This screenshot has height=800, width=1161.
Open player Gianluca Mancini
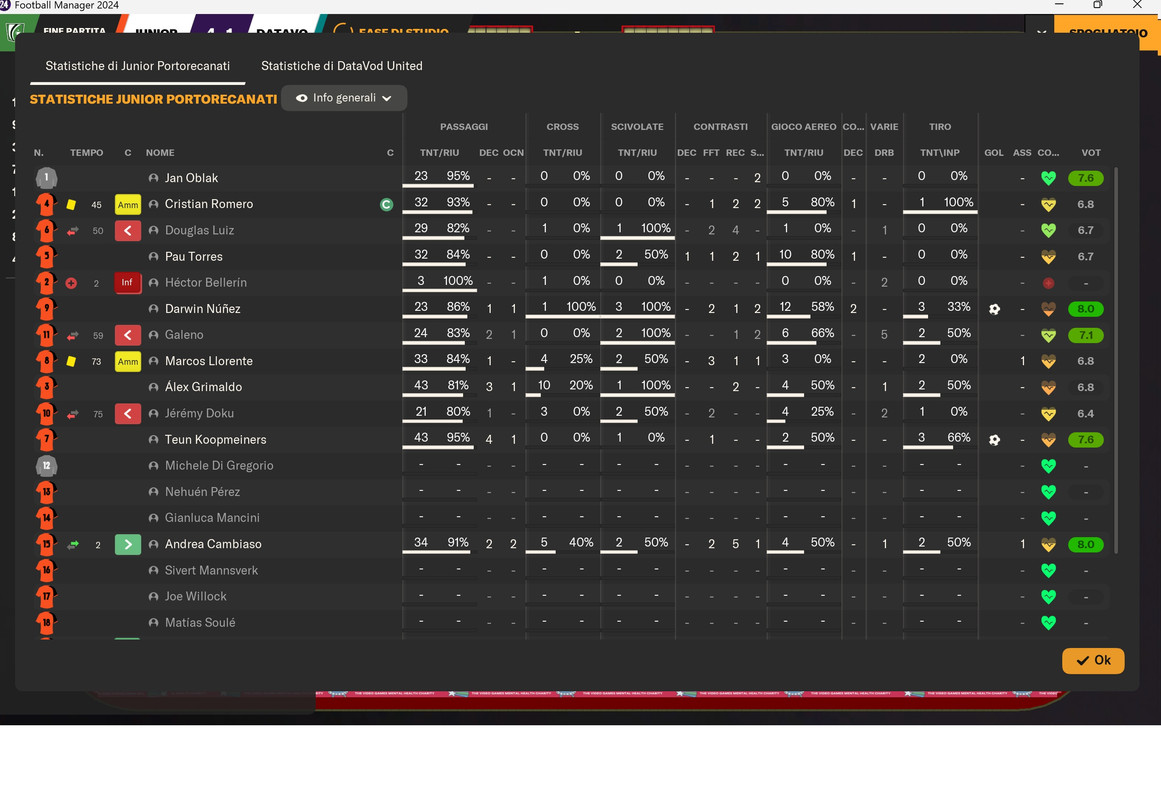click(x=212, y=518)
